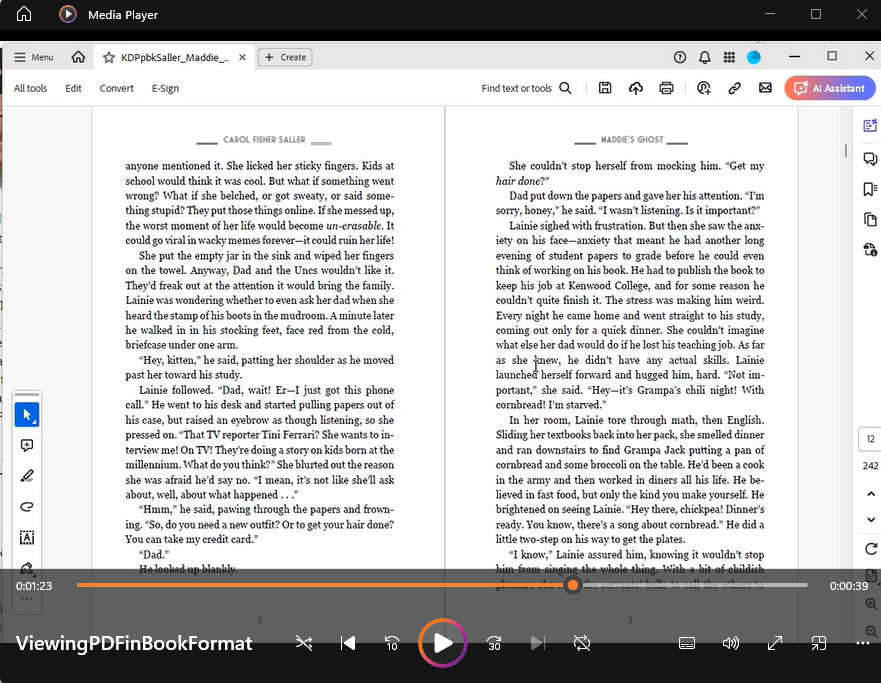This screenshot has width=881, height=683.
Task: Go to the previous page arrow
Action: [870, 494]
